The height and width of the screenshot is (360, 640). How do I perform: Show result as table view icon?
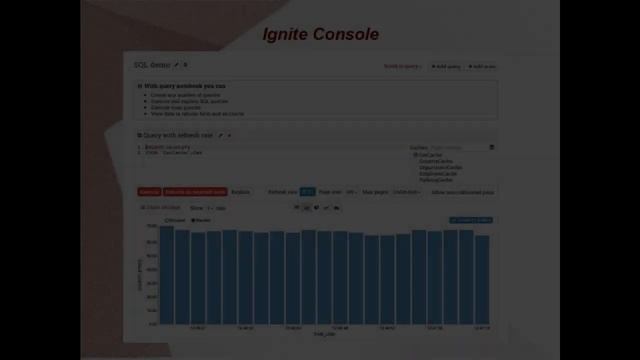[297, 208]
